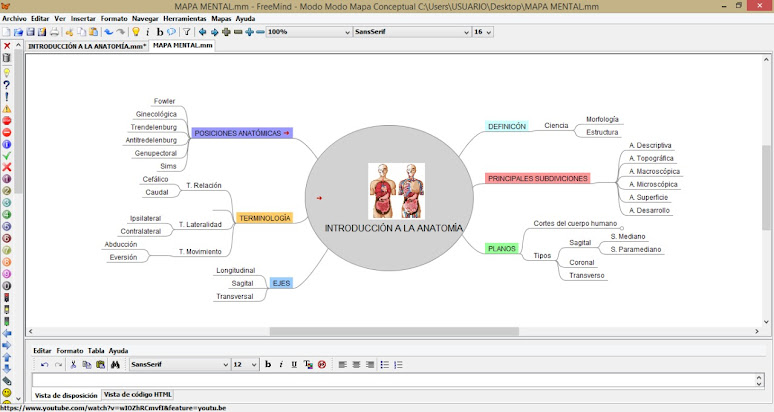Image resolution: width=774 pixels, height=412 pixels.
Task: Open text color picker in note editor
Action: (308, 365)
